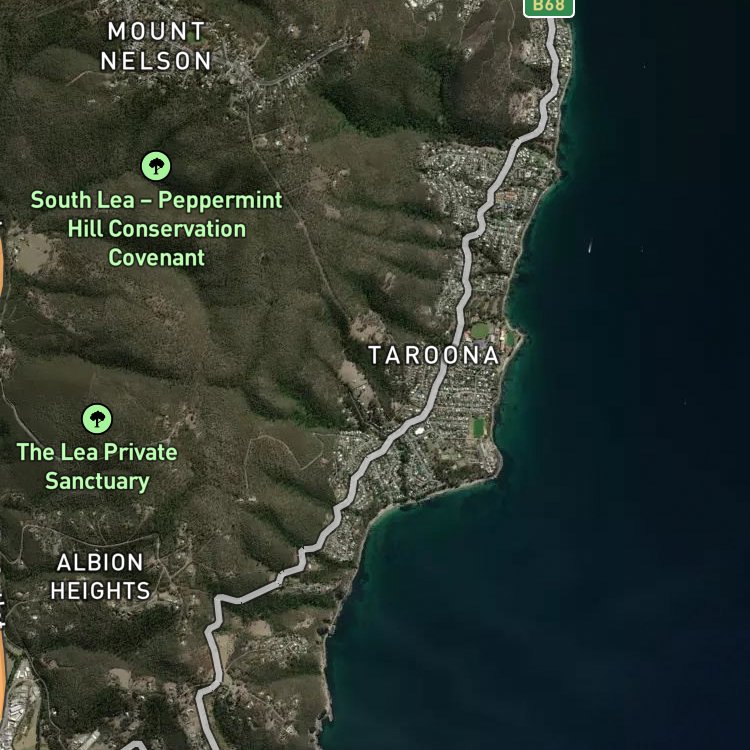Click the round green oval above Taroona label
Viewport: 750px width, 750px height.
(481, 331)
